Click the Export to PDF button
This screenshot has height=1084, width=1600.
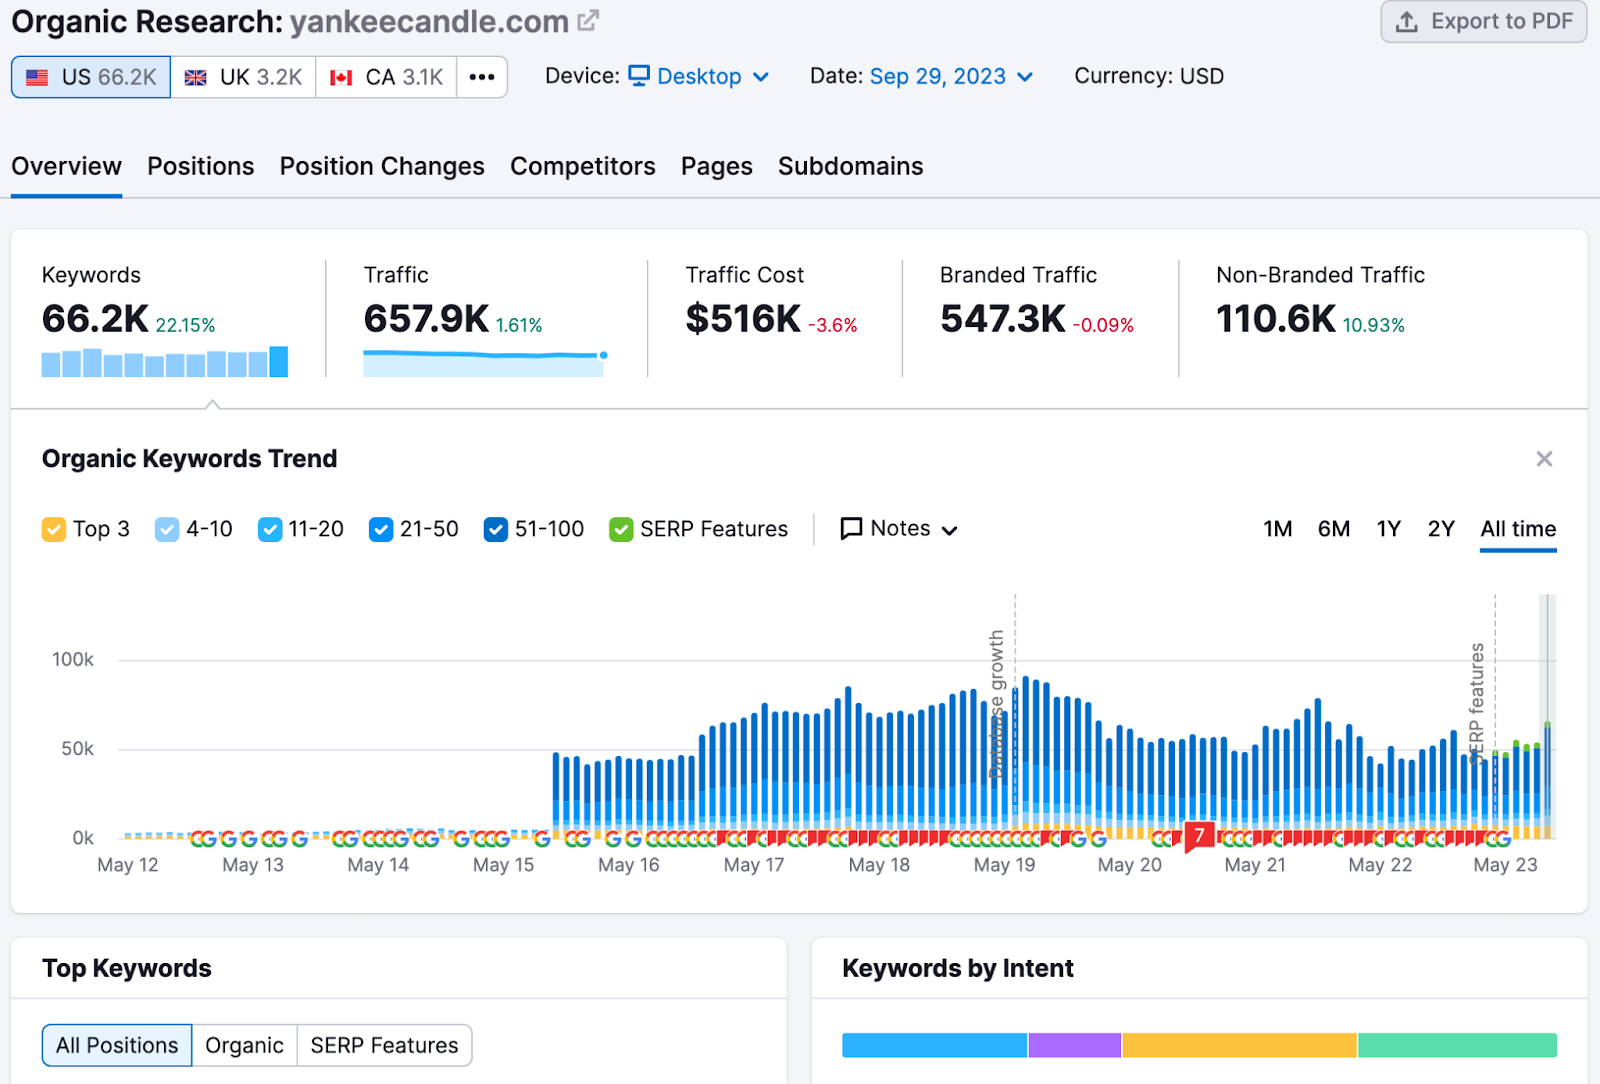click(1483, 22)
